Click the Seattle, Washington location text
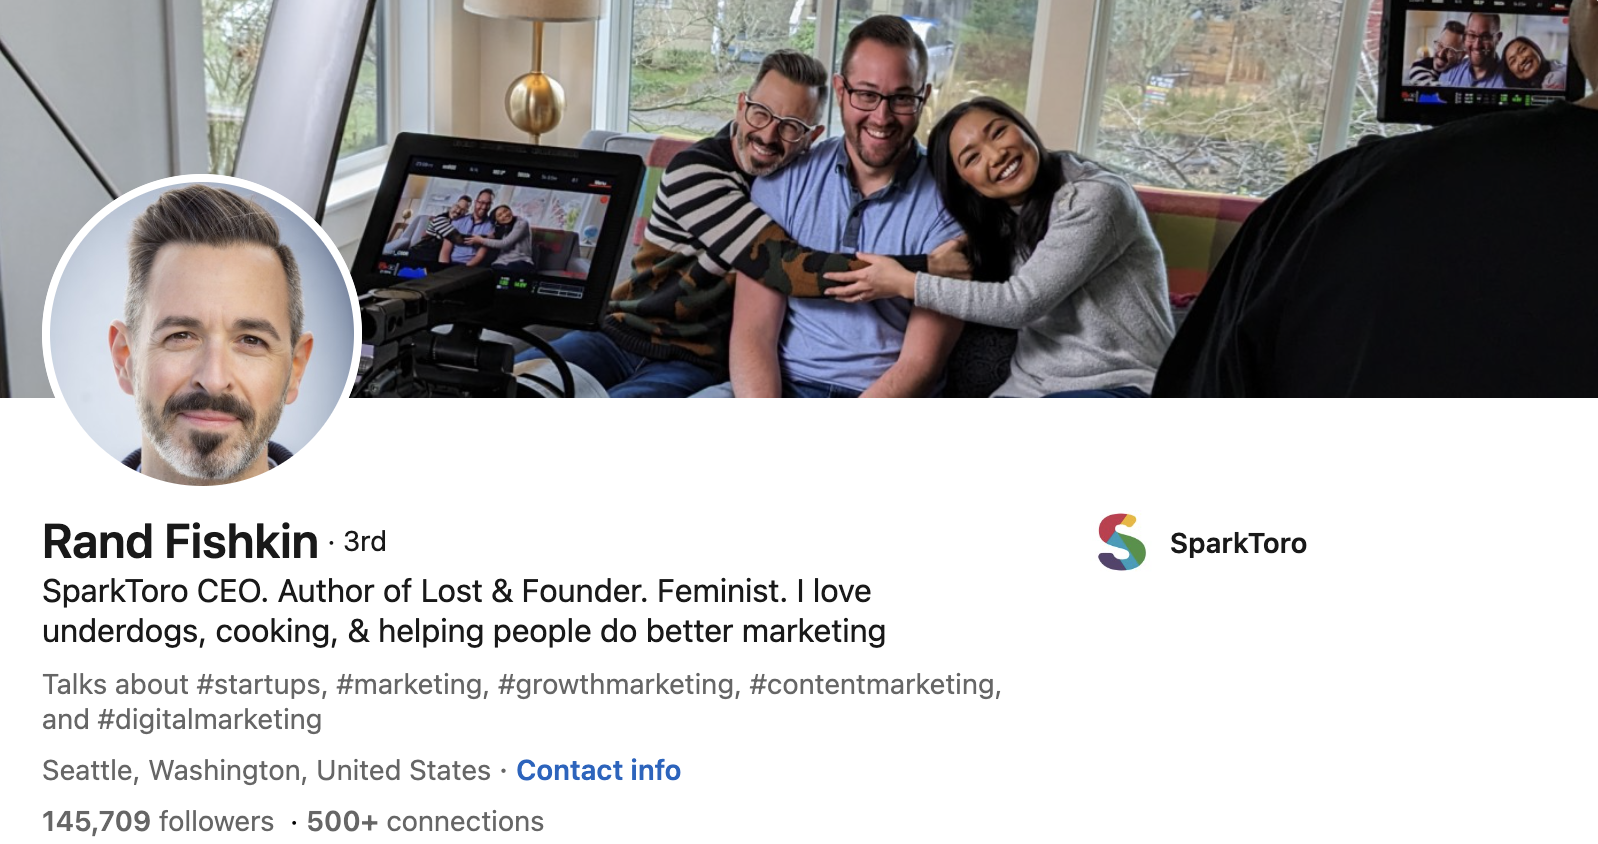 click(266, 770)
